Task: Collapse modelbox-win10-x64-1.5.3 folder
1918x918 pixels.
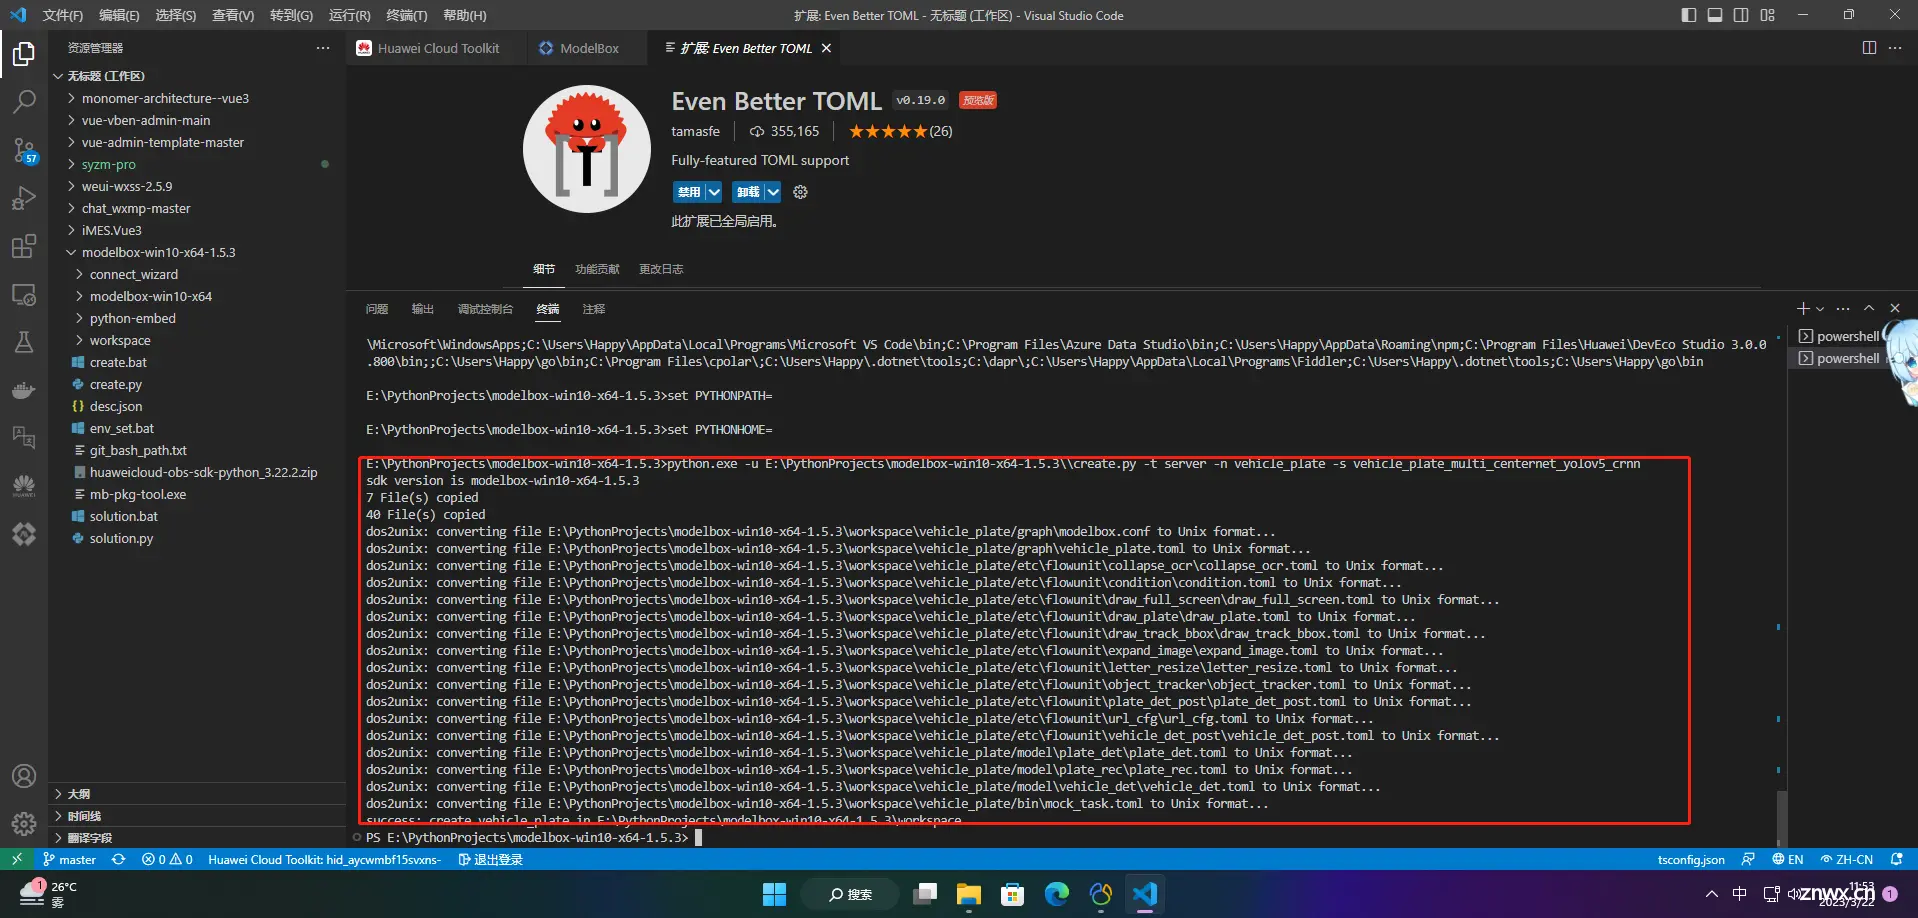Action: [x=71, y=252]
